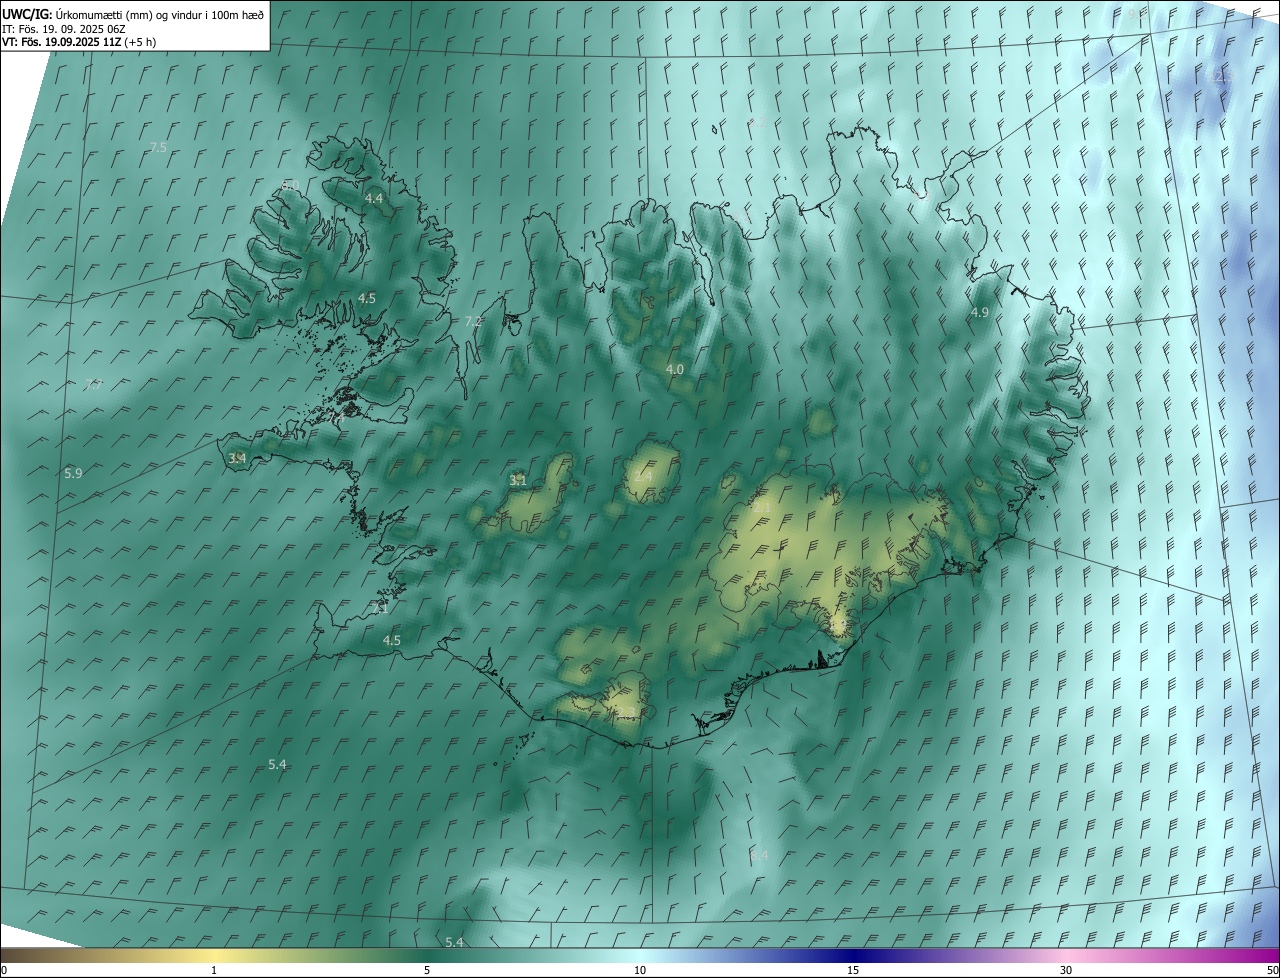Click the 5.9 value label
This screenshot has width=1280, height=978.
pos(73,474)
